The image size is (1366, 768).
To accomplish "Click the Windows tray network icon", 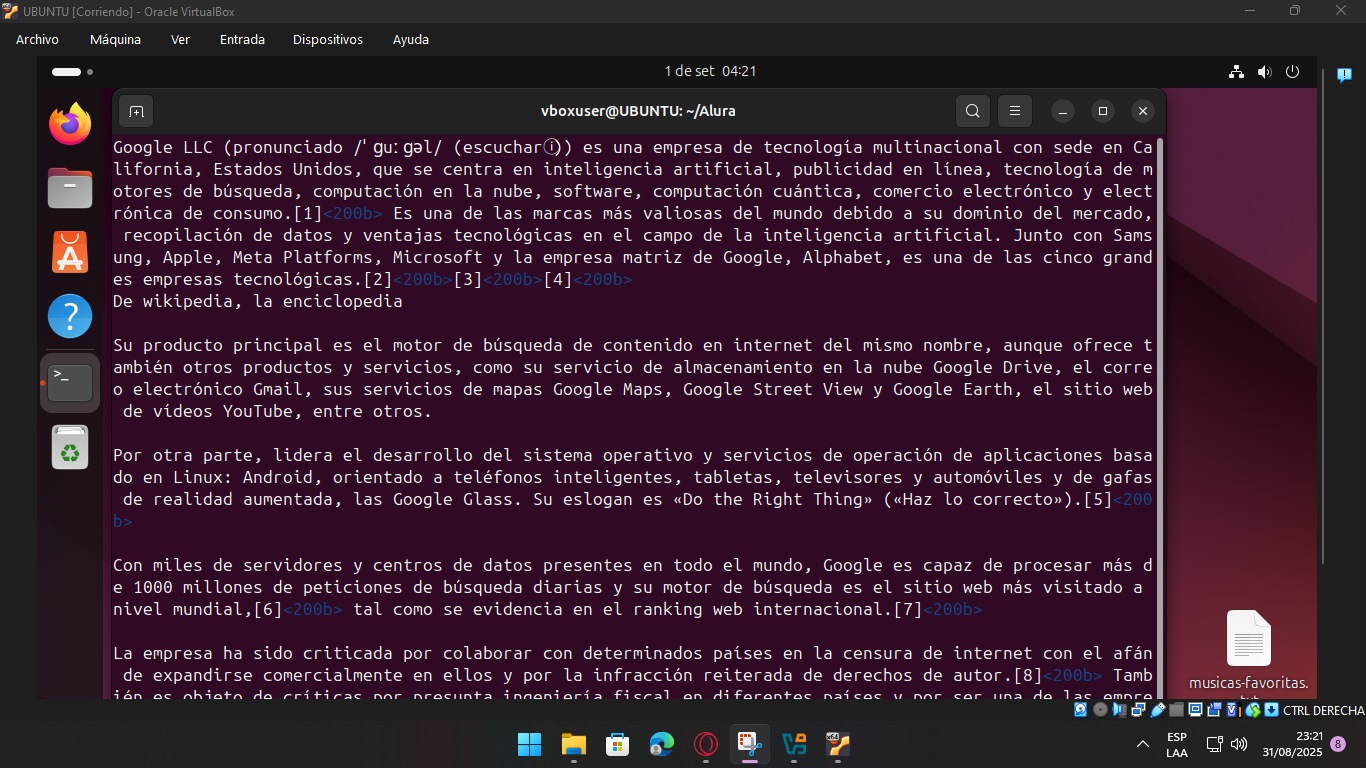I will [1215, 744].
